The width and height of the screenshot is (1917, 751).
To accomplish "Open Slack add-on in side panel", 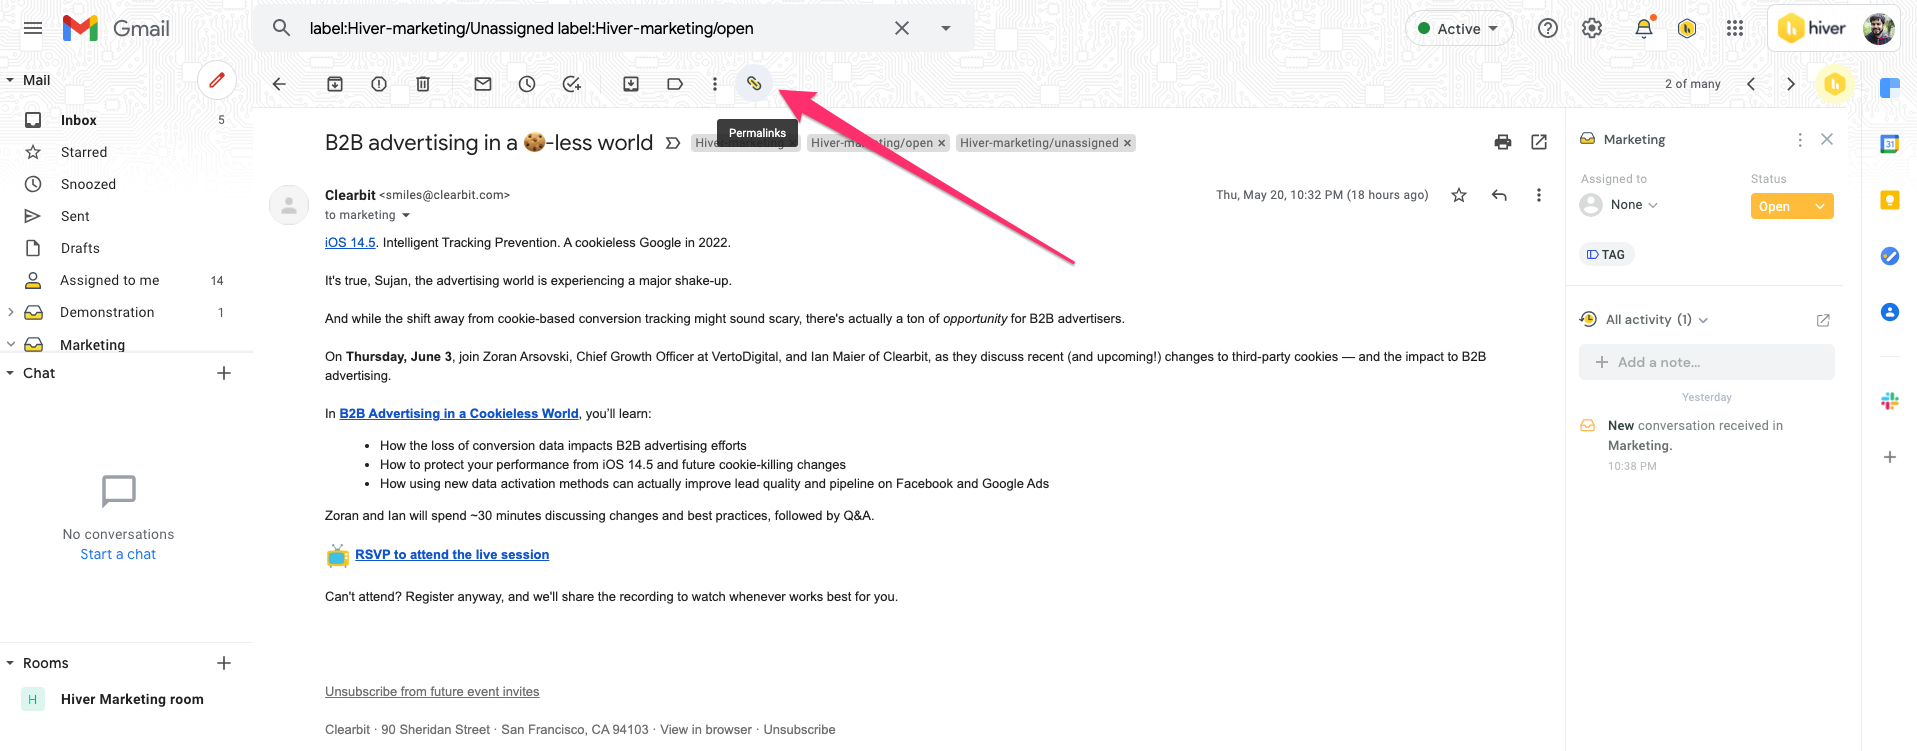I will 1890,401.
